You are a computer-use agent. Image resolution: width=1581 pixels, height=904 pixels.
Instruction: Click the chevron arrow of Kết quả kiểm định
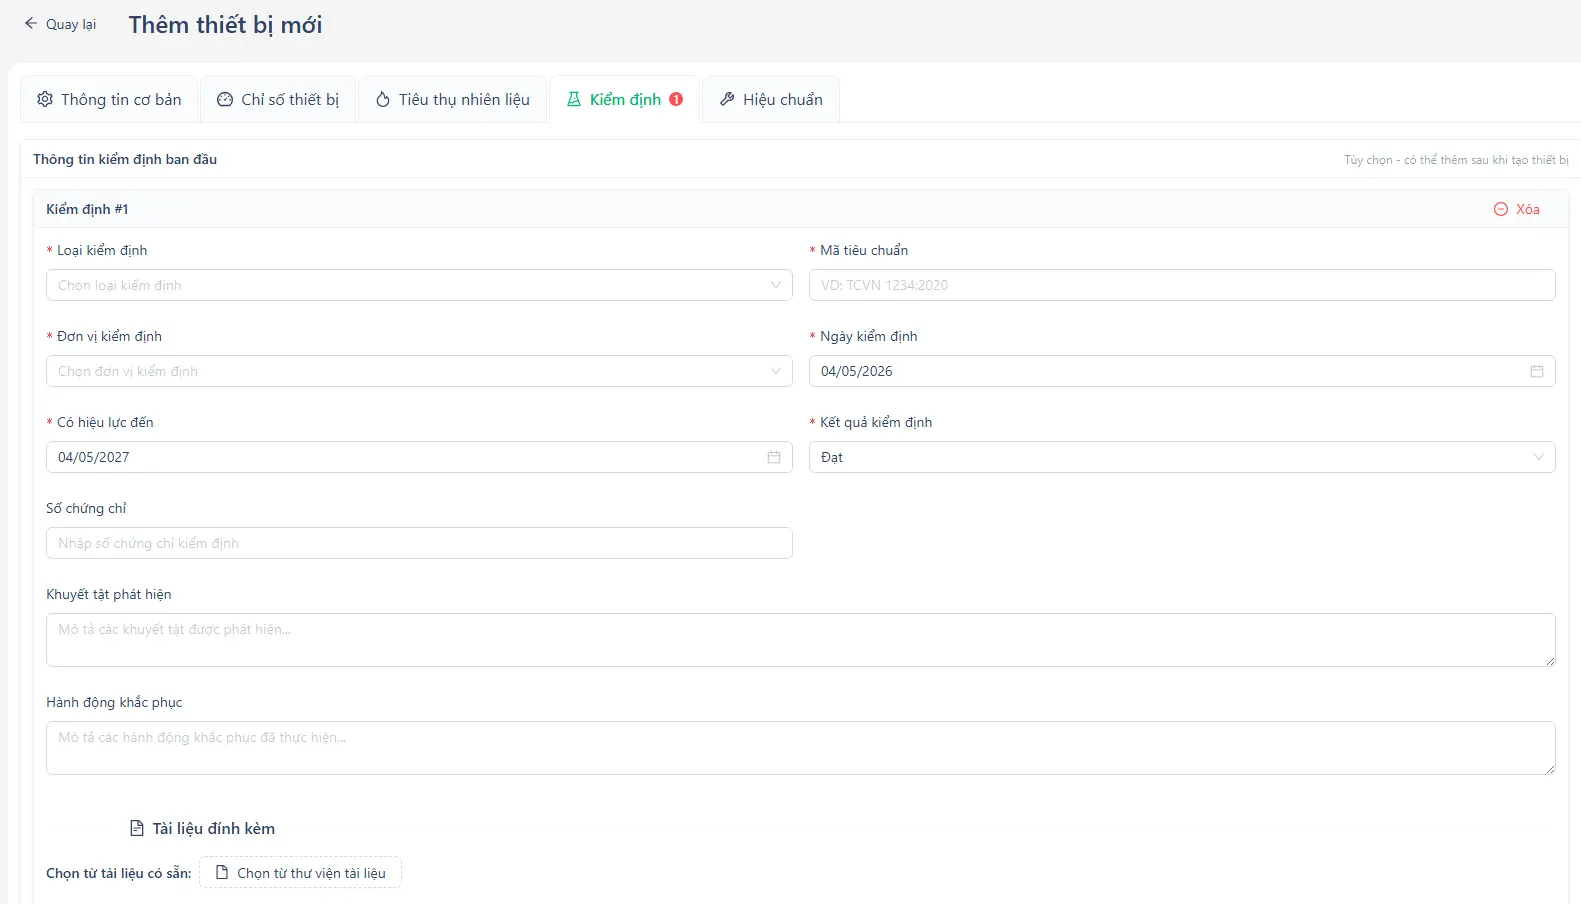[1539, 457]
